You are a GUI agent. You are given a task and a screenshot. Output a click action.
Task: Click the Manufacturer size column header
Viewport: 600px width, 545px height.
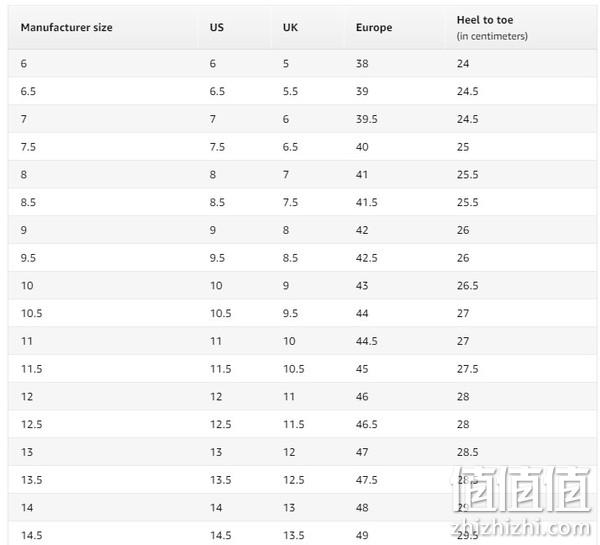coord(67,28)
